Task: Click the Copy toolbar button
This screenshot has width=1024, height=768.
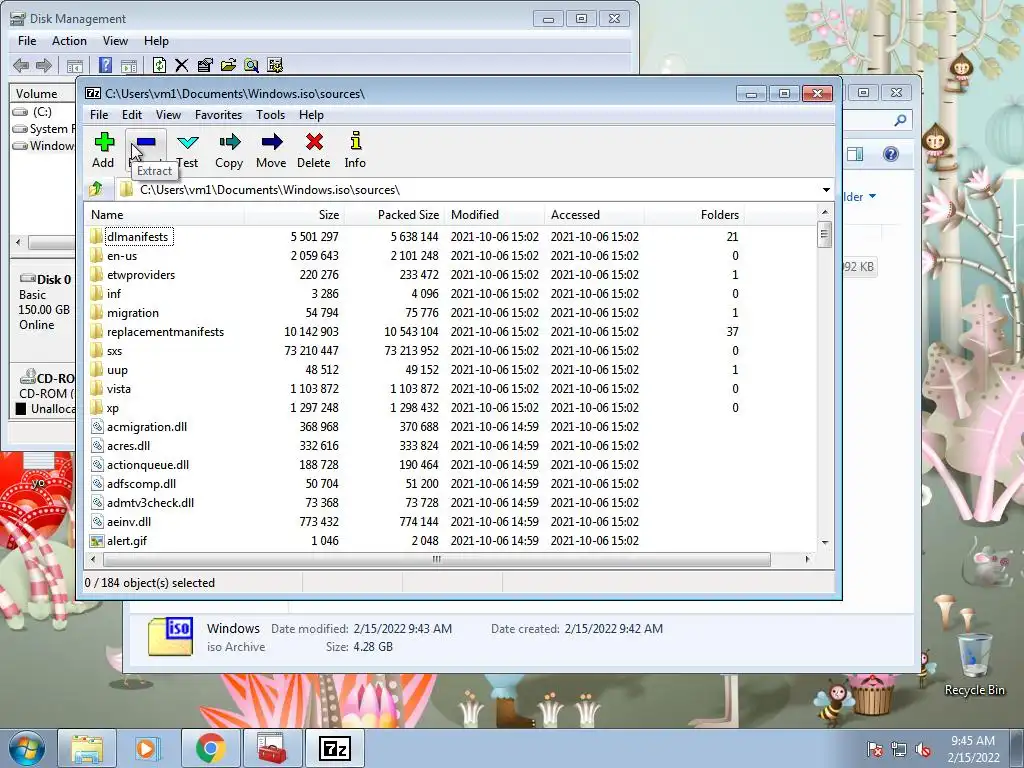Action: (229, 150)
